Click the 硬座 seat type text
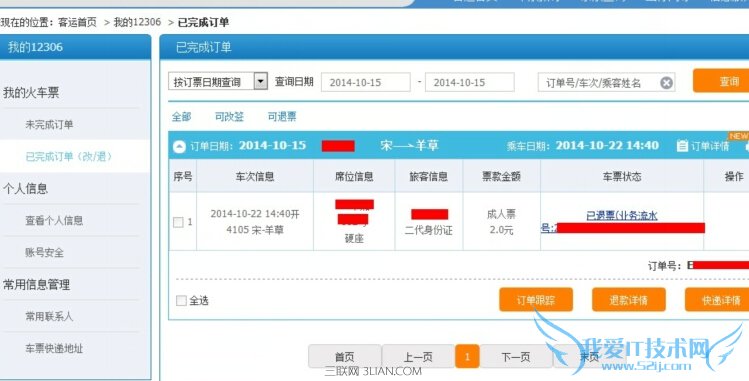The height and width of the screenshot is (381, 749). [354, 239]
